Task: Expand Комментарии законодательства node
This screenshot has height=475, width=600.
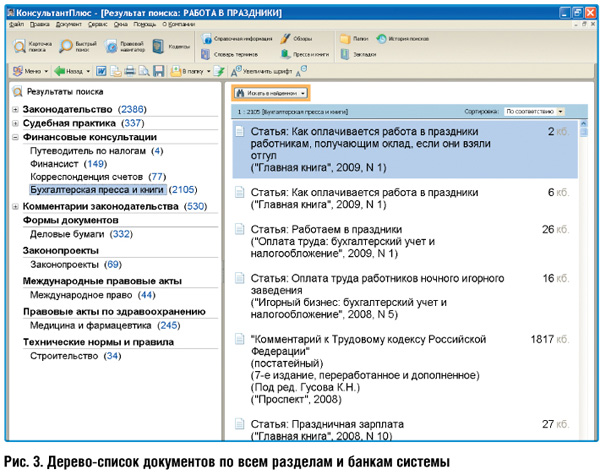Action: 15,206
